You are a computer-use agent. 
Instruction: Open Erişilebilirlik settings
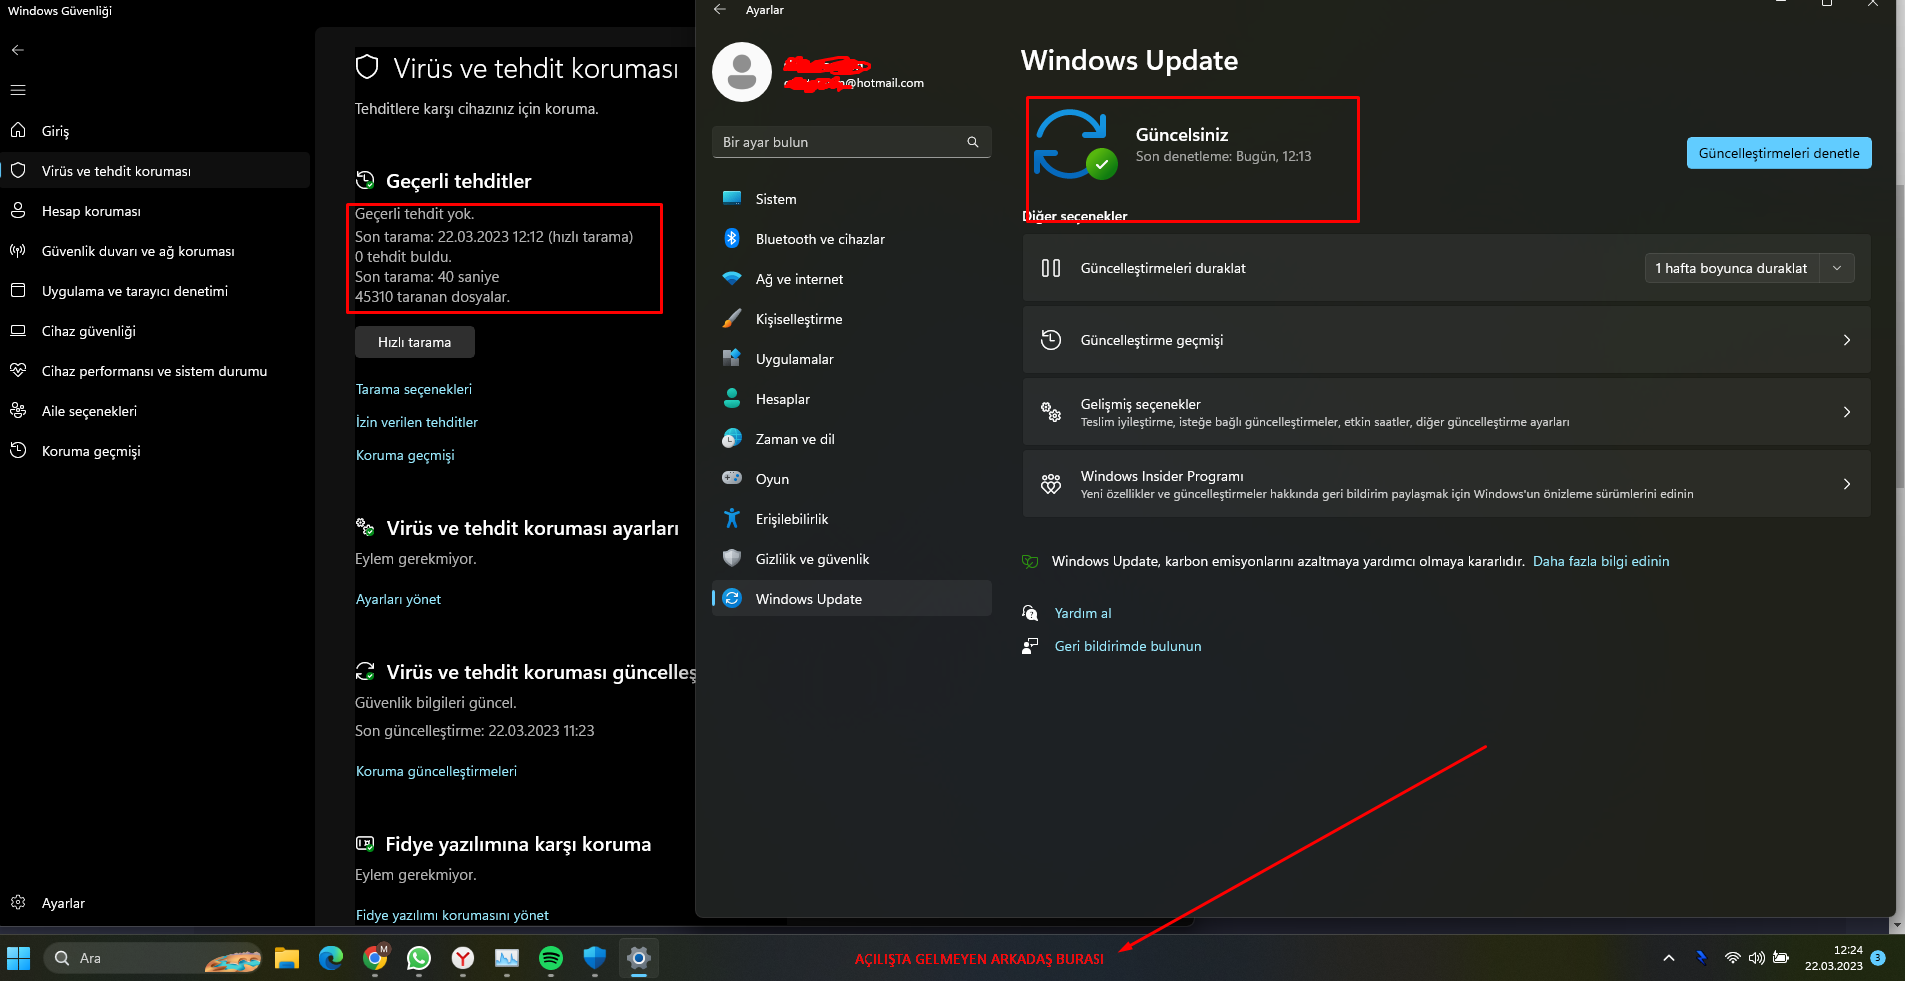(852, 519)
